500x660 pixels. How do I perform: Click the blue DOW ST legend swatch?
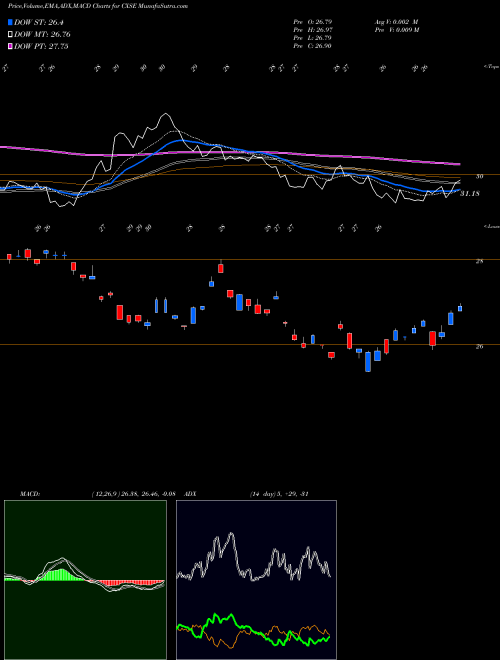(10, 22)
